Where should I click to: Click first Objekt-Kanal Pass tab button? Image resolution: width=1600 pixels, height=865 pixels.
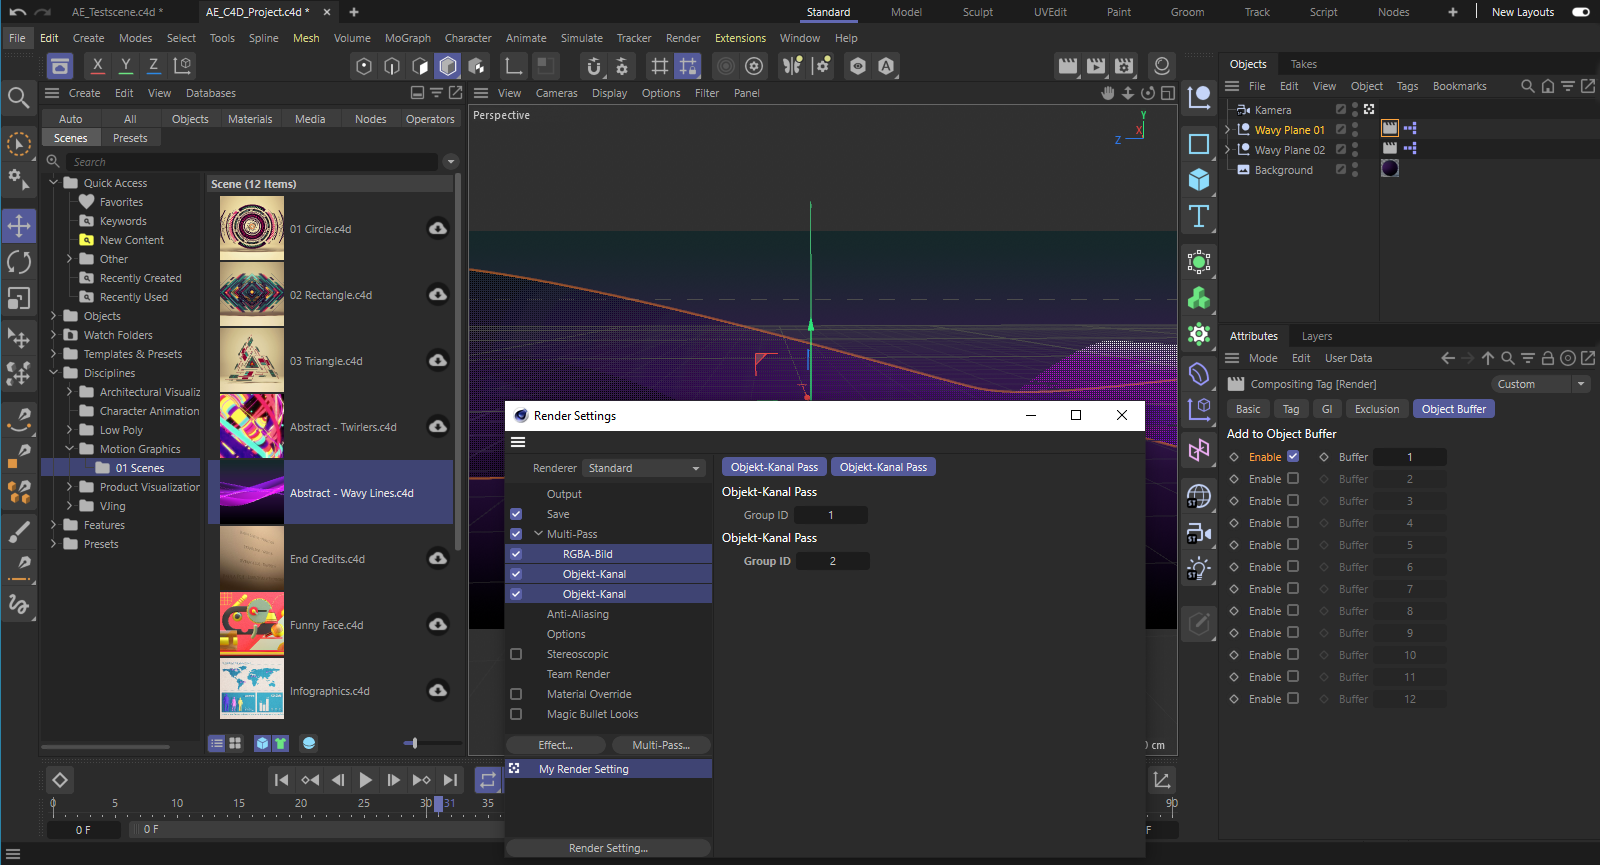[x=774, y=467]
